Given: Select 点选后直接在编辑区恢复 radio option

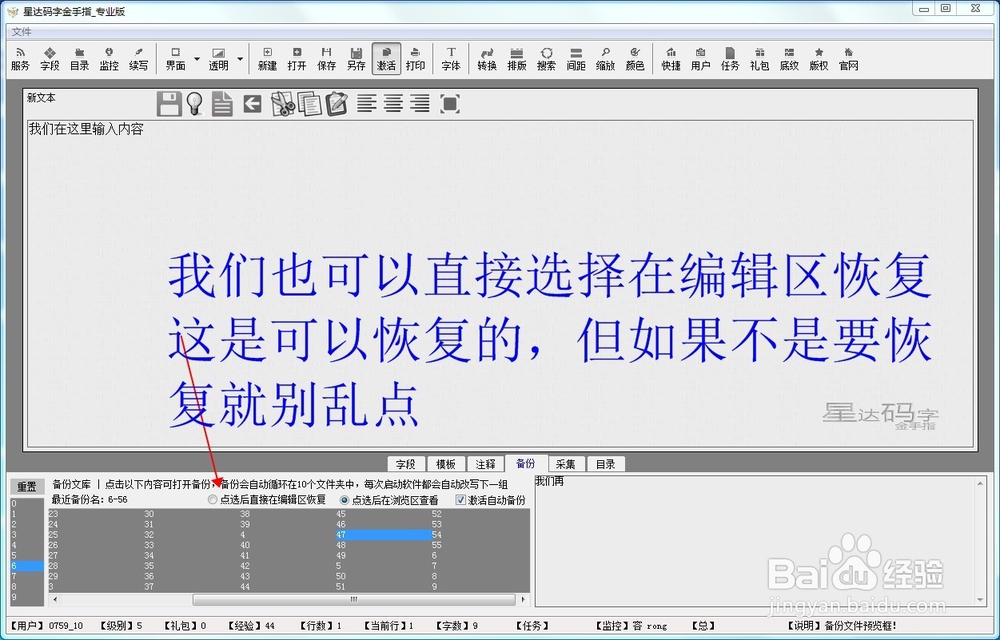Looking at the screenshot, I should tap(267, 500).
